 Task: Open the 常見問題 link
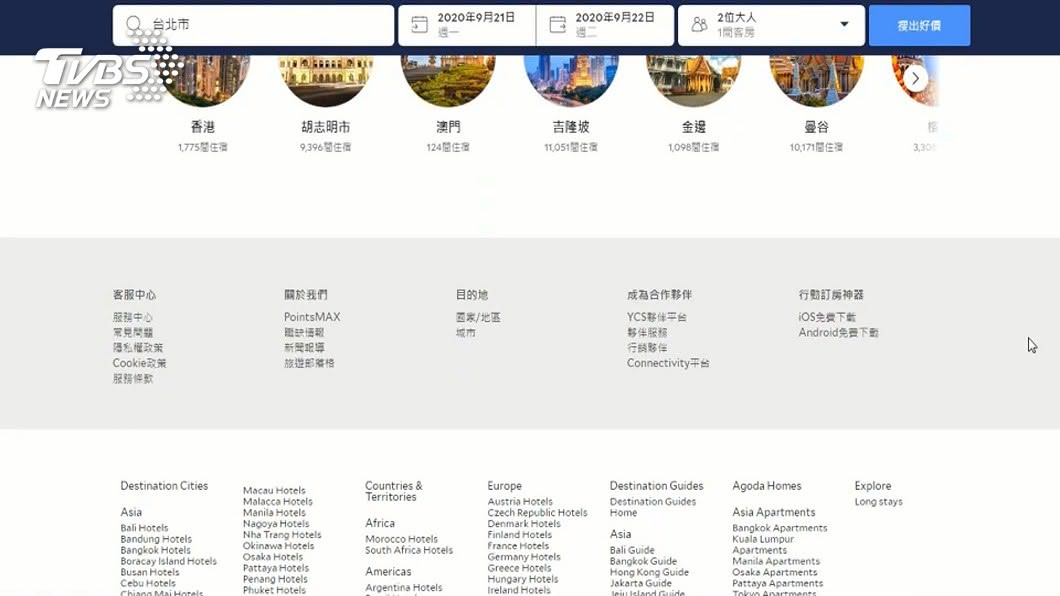click(x=133, y=332)
